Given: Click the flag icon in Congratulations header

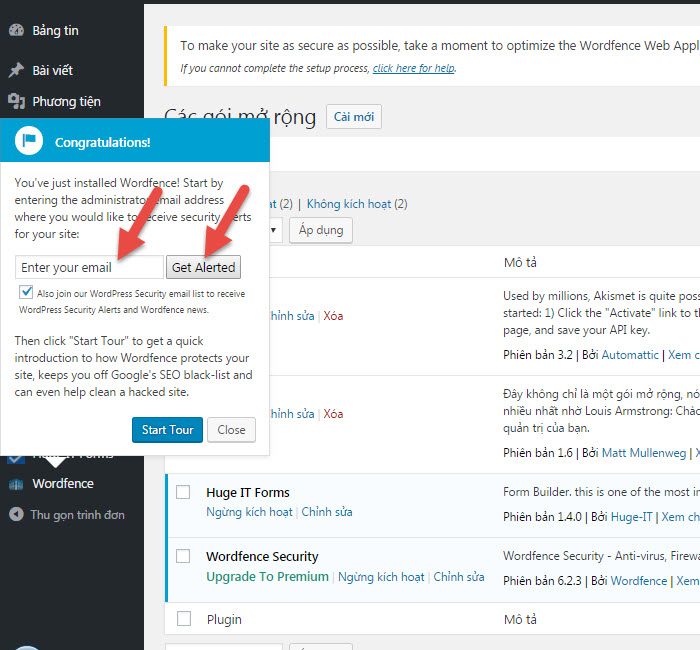Looking at the screenshot, I should [x=29, y=142].
